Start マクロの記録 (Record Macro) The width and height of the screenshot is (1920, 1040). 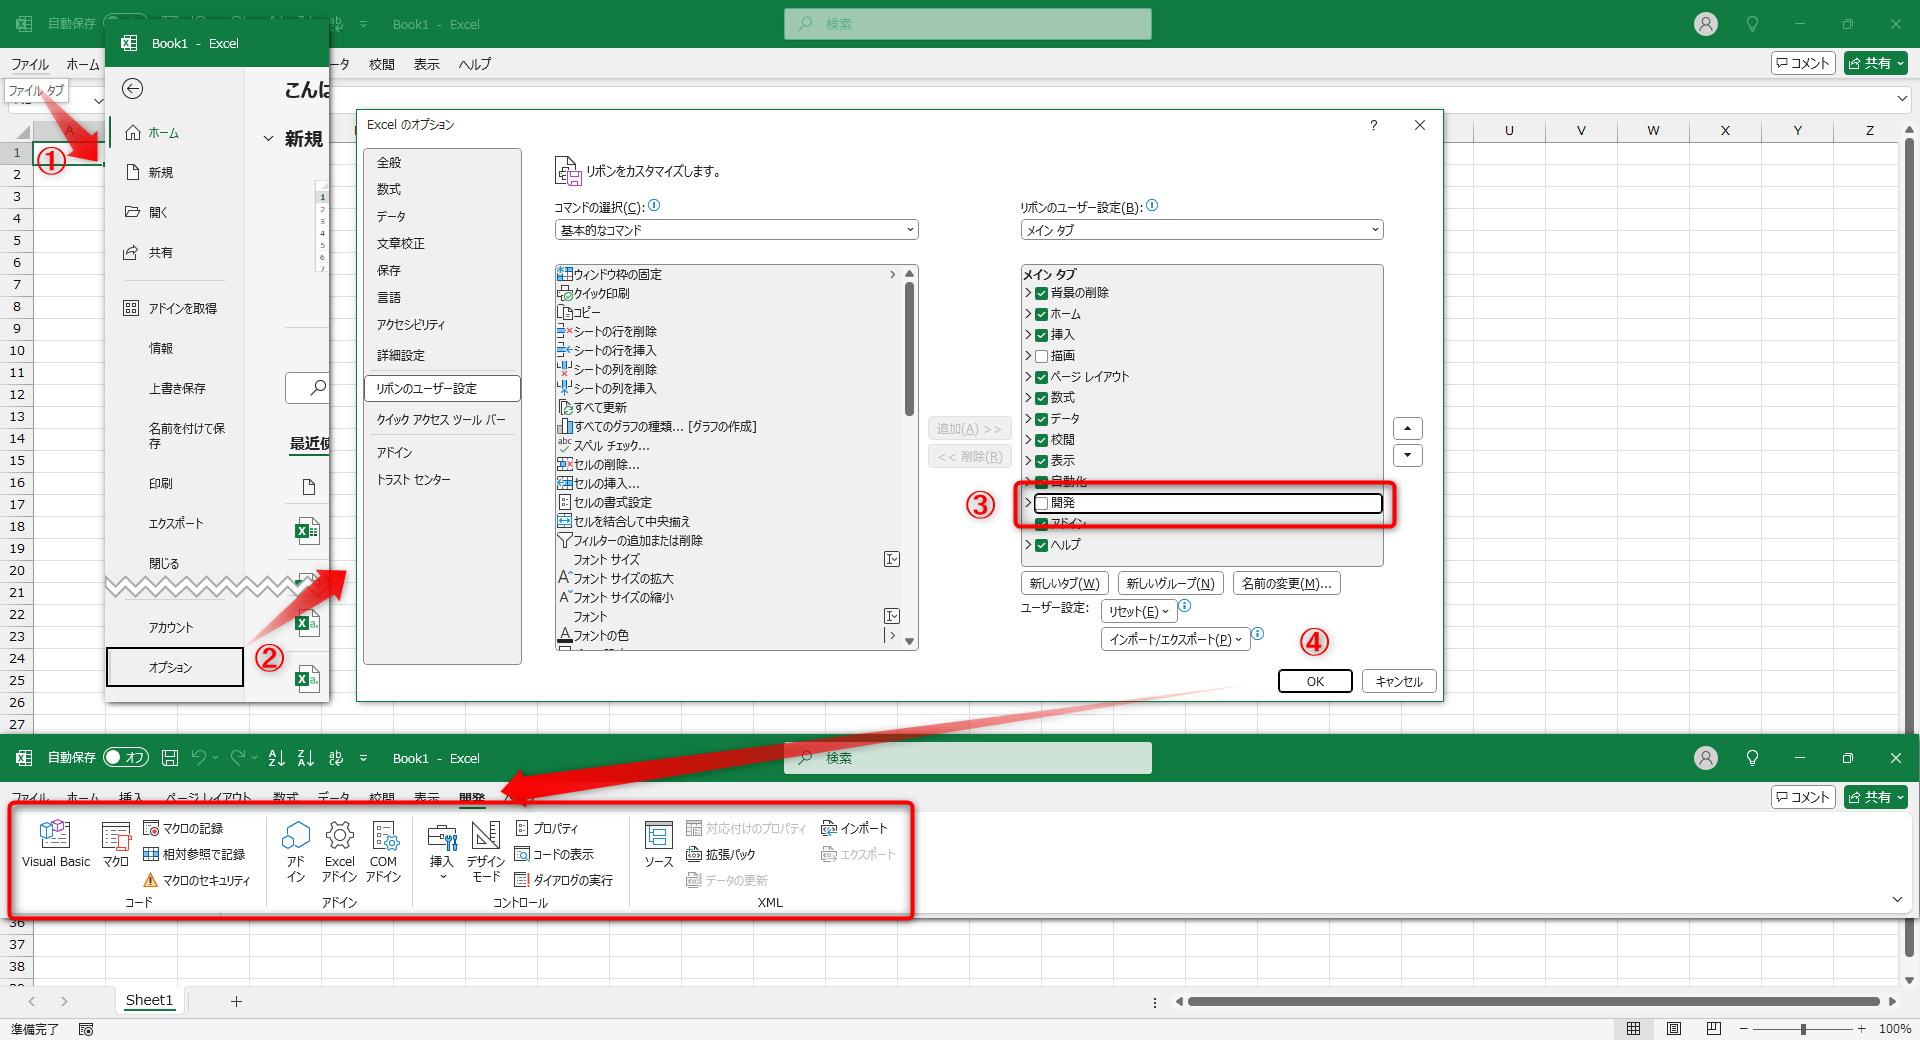coord(183,828)
